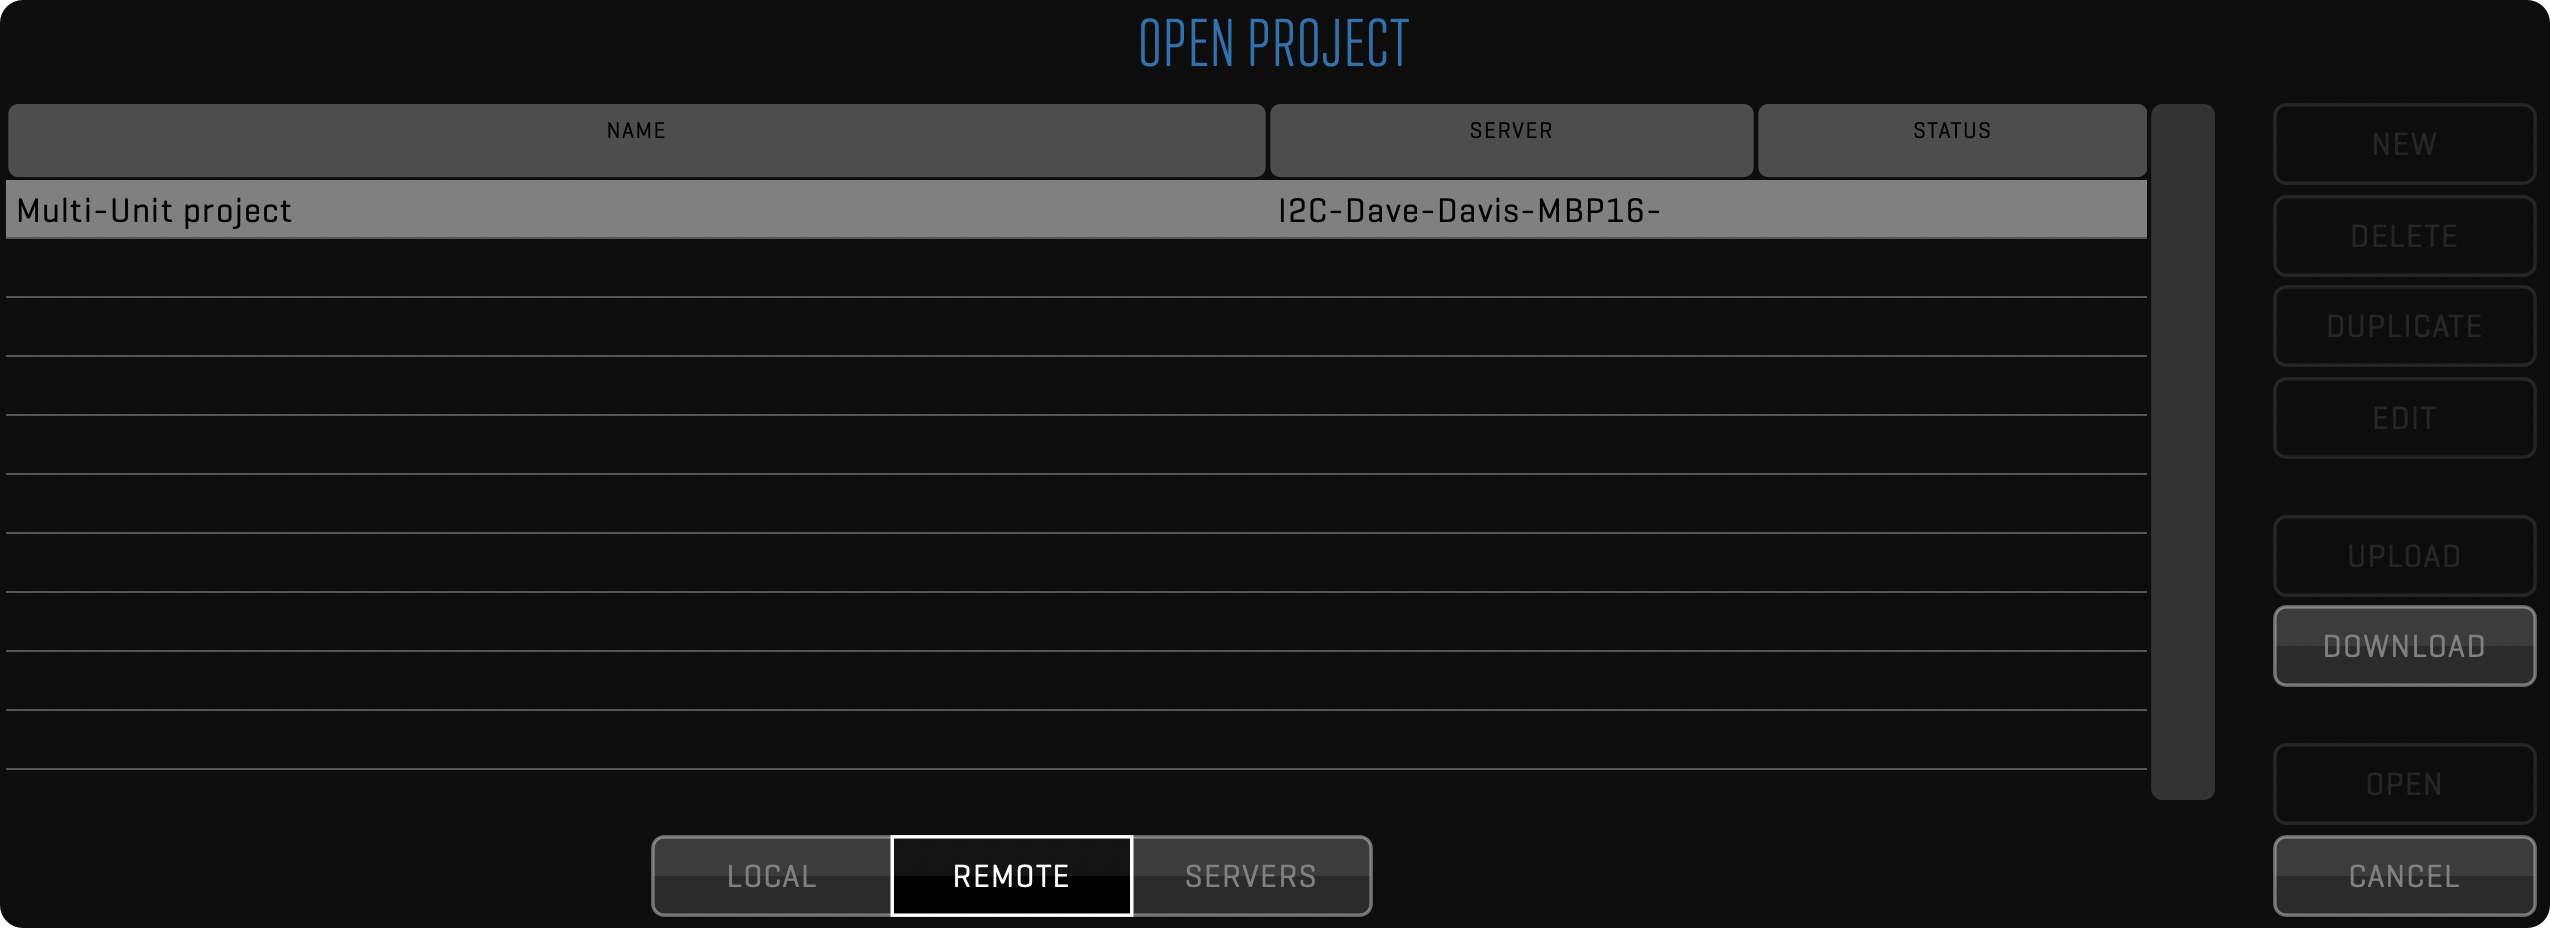
Task: Click the empty row below Multi-Unit project
Action: pos(1076,268)
